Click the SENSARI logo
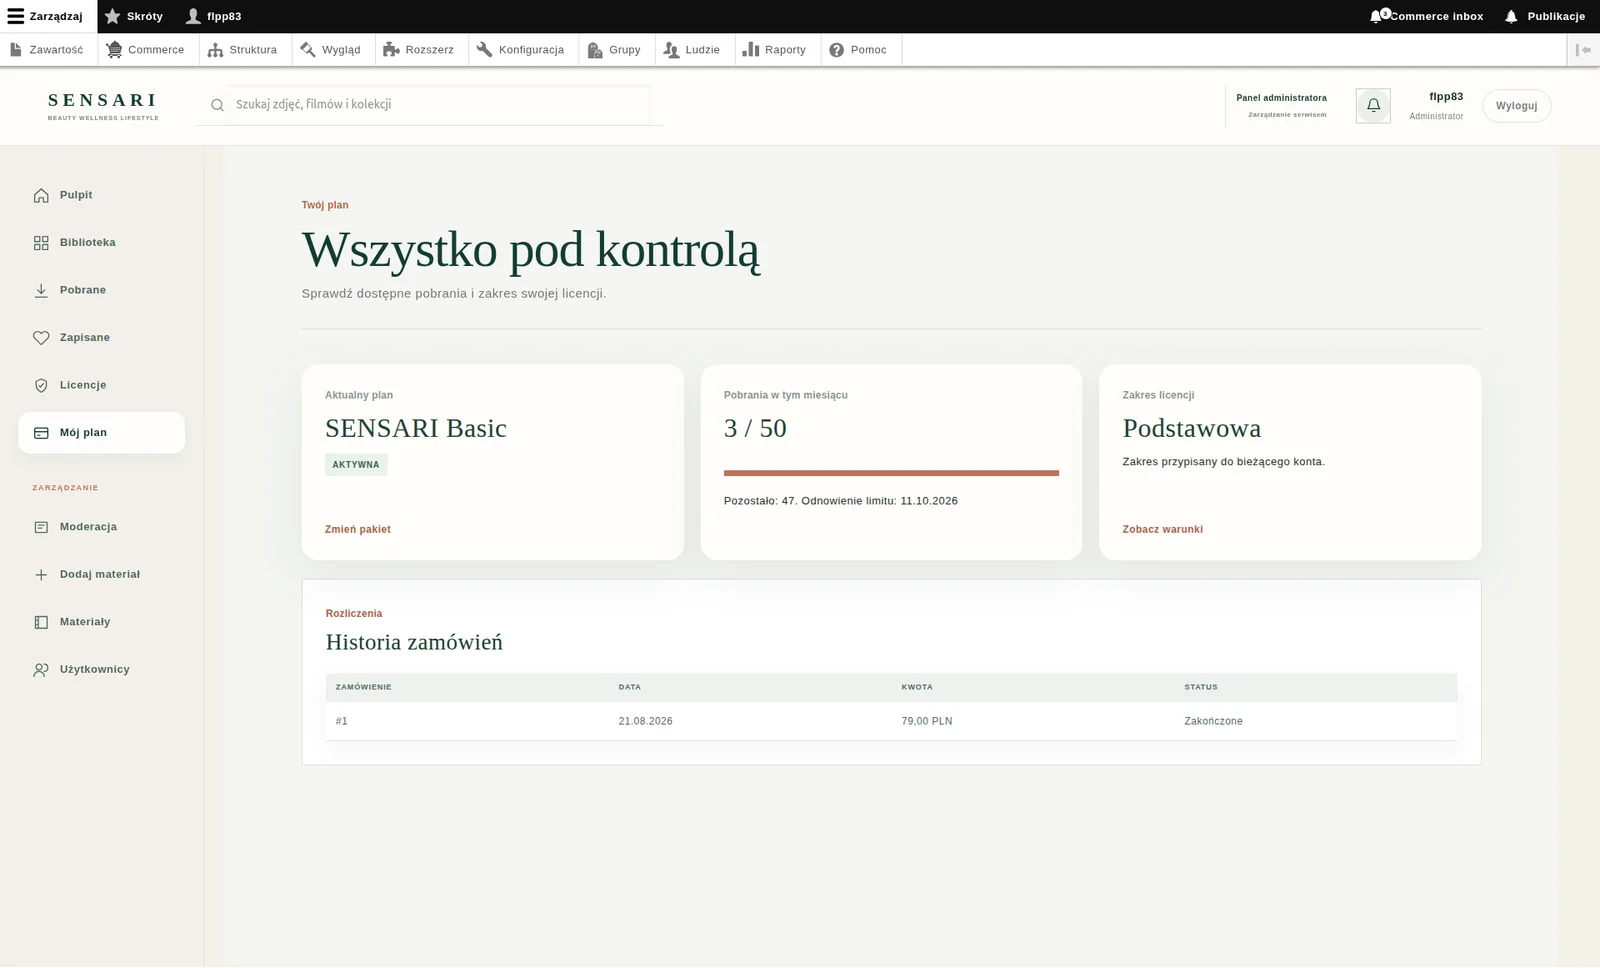The image size is (1600, 968). point(103,105)
